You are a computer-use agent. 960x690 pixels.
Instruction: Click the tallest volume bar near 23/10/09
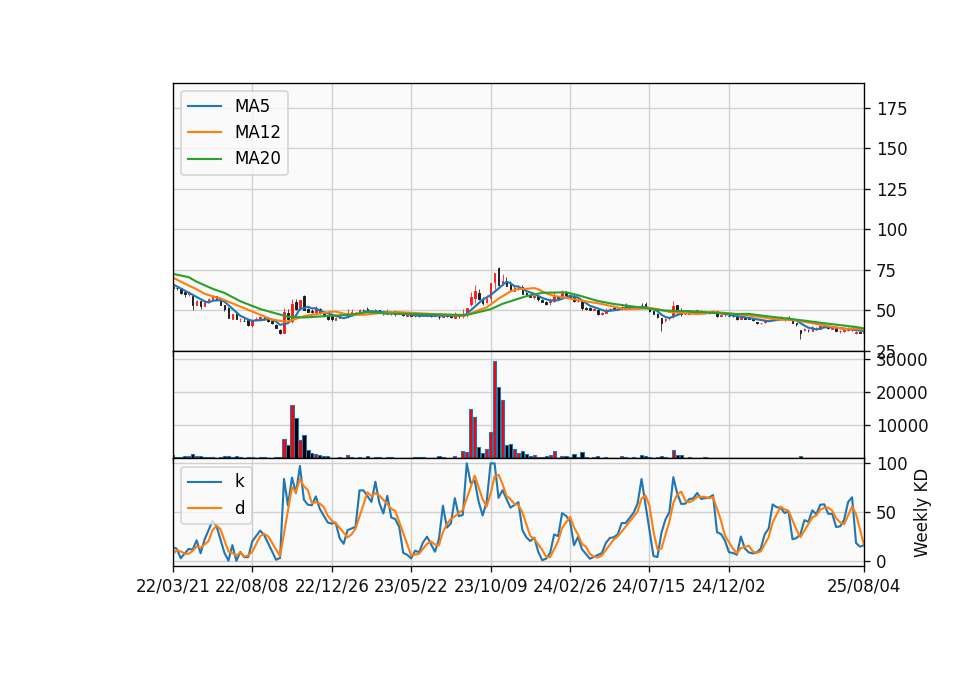pyautogui.click(x=495, y=410)
